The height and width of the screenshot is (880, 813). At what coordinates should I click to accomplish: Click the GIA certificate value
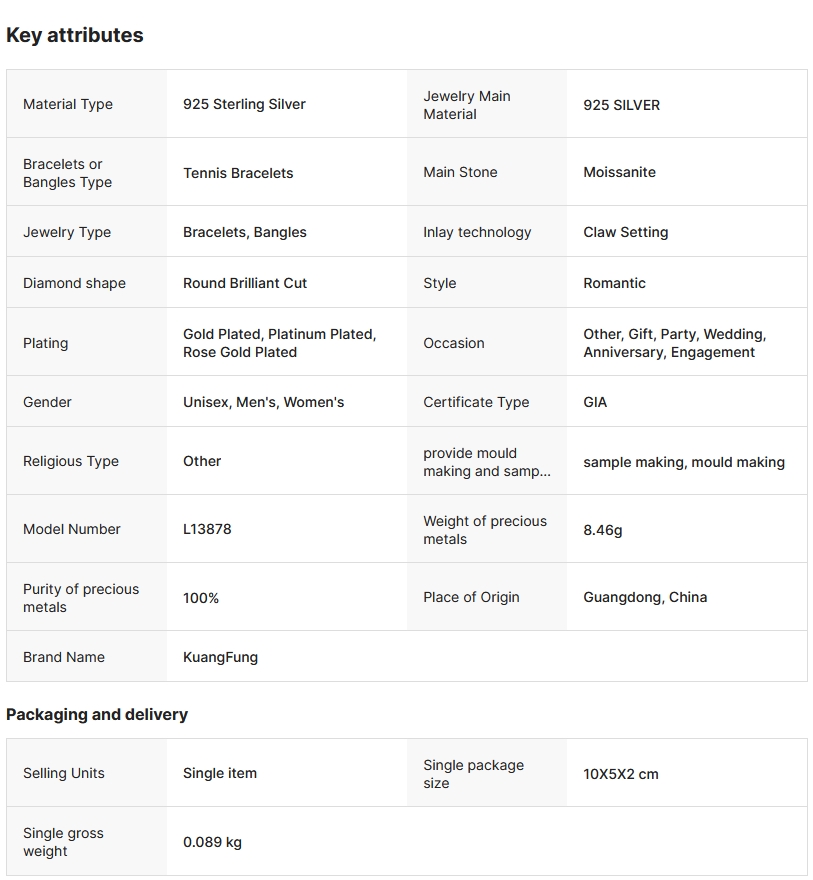pyautogui.click(x=595, y=402)
